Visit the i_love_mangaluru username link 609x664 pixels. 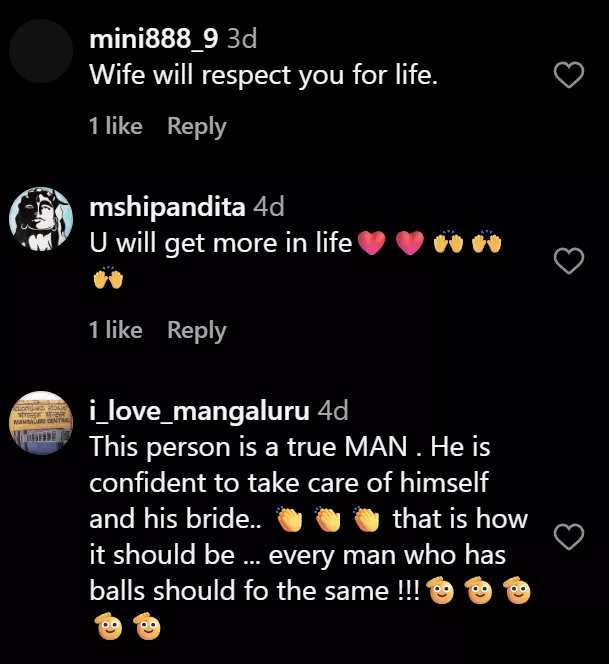tap(199, 410)
